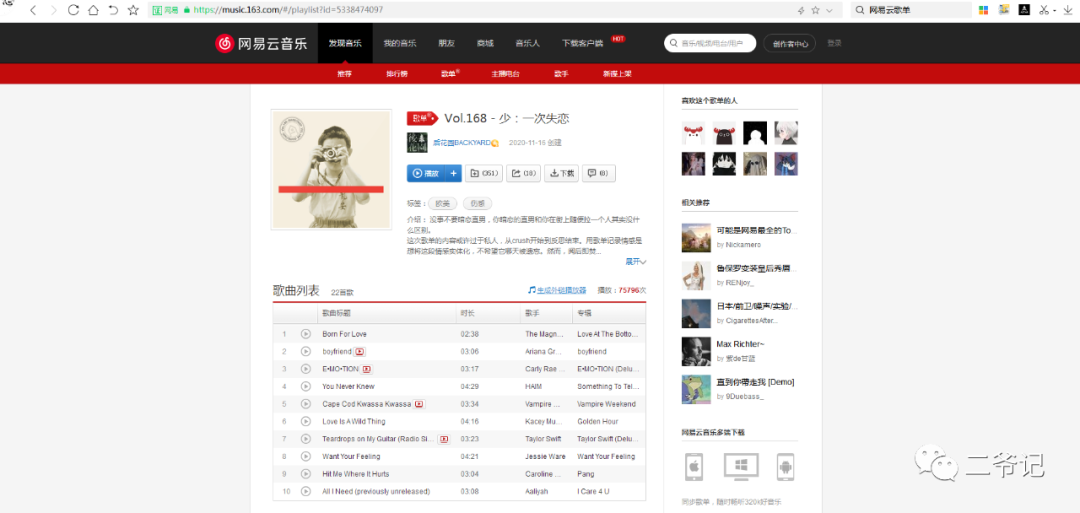Add playlist to queue with plus button
Viewport: 1080px width, 513px height.
(x=453, y=174)
